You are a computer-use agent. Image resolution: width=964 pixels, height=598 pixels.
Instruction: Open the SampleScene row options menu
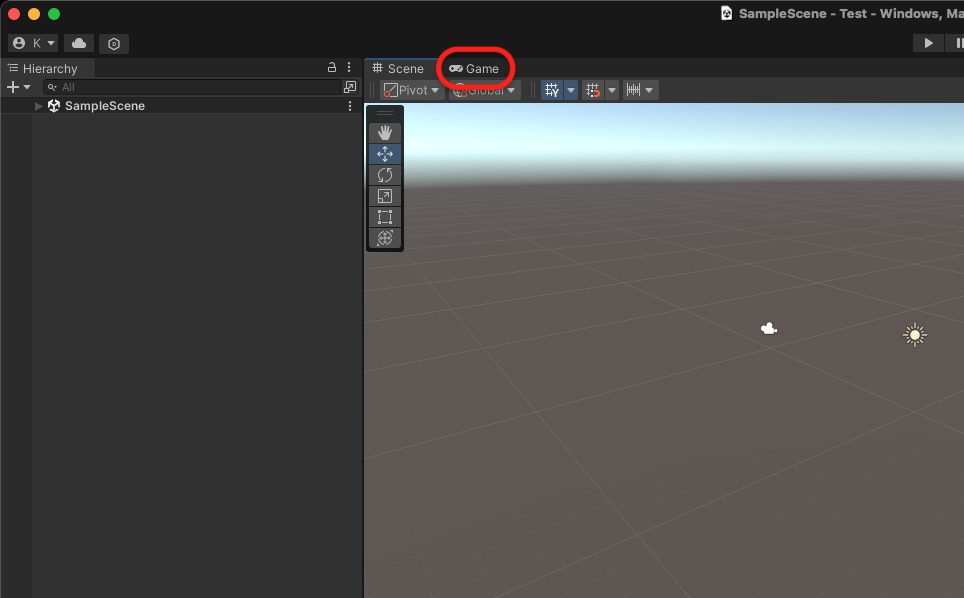pyautogui.click(x=350, y=106)
